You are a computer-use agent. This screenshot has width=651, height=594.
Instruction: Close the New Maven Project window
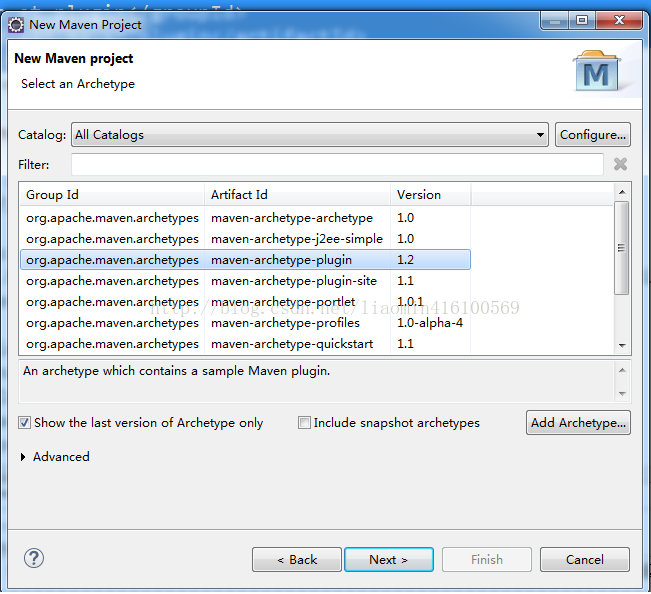pyautogui.click(x=619, y=20)
